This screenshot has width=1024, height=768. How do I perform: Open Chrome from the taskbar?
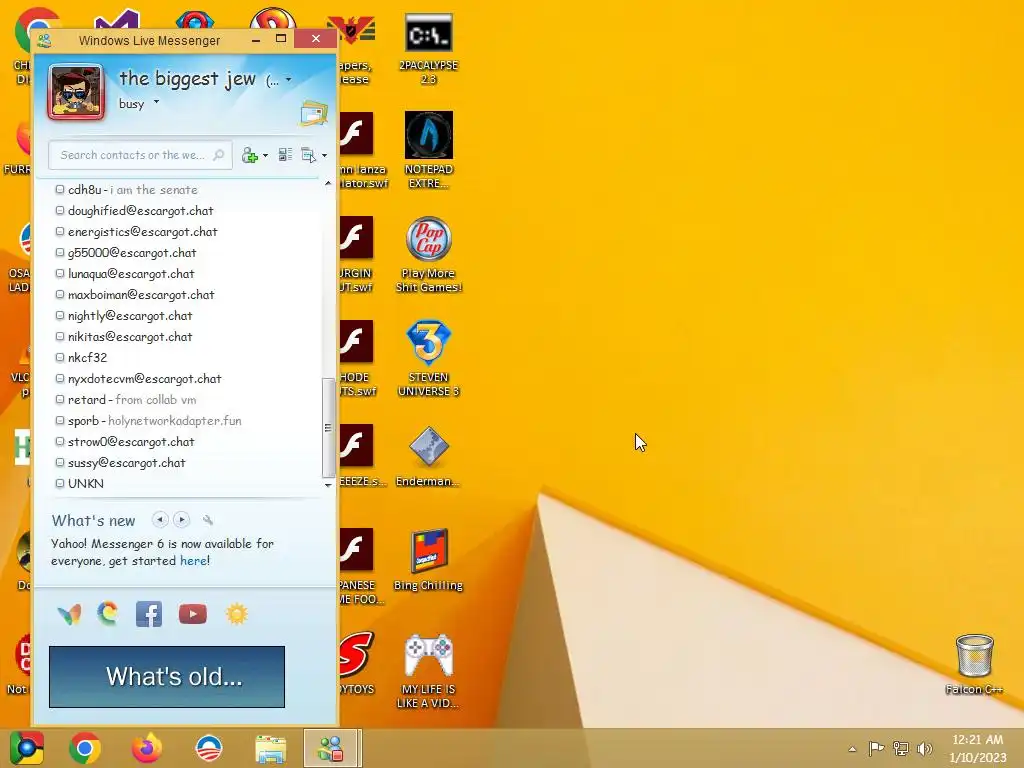click(x=85, y=748)
